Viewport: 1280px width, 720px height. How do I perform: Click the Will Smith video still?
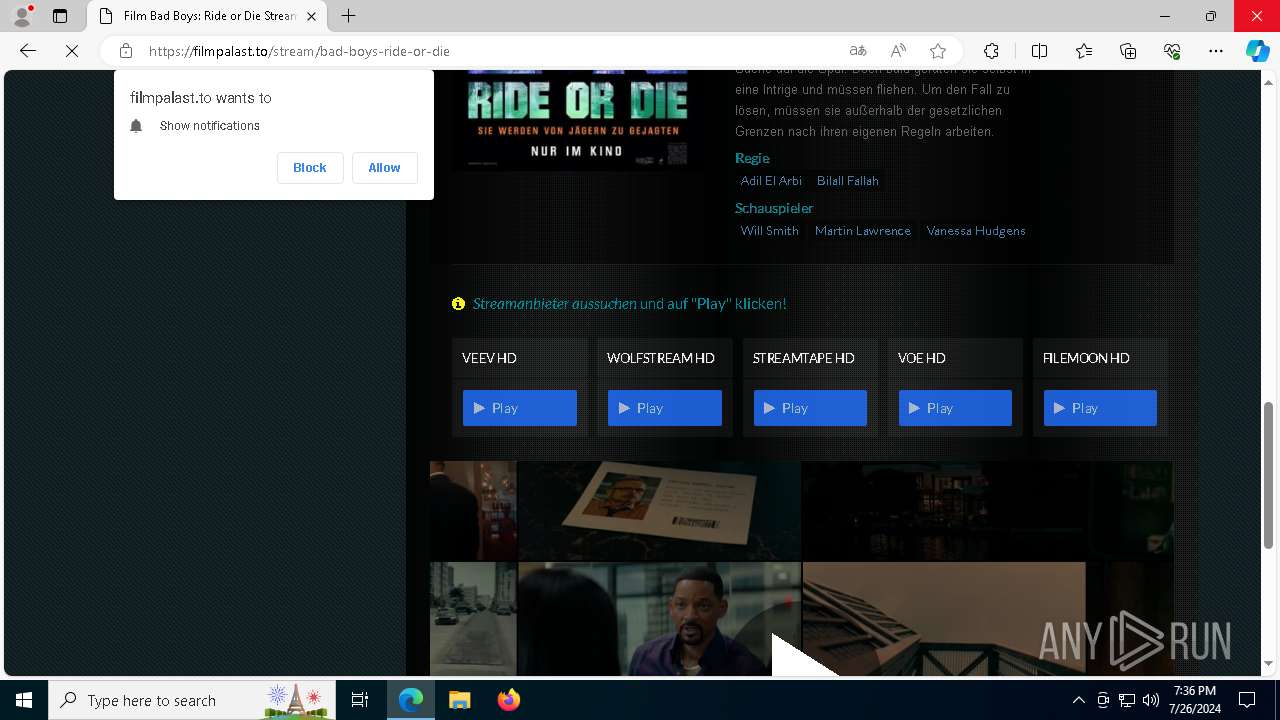click(659, 619)
